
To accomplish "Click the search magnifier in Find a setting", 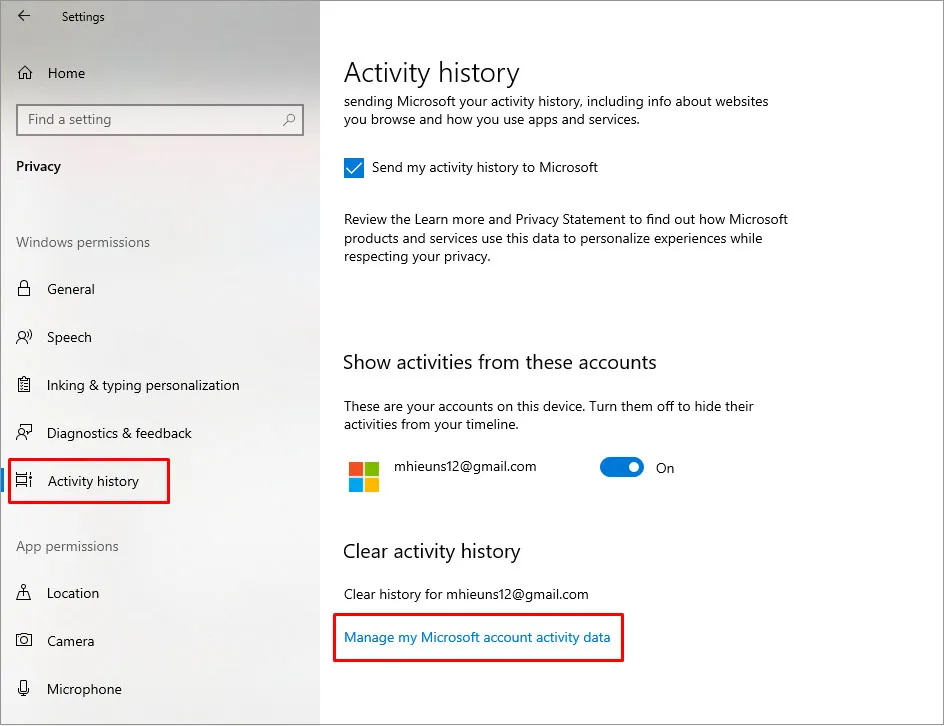I will pyautogui.click(x=290, y=119).
